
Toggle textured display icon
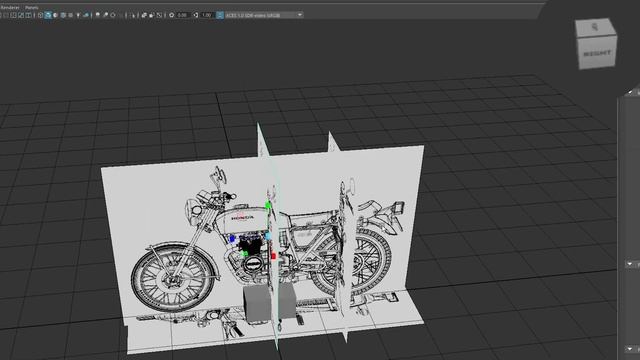tap(70, 15)
